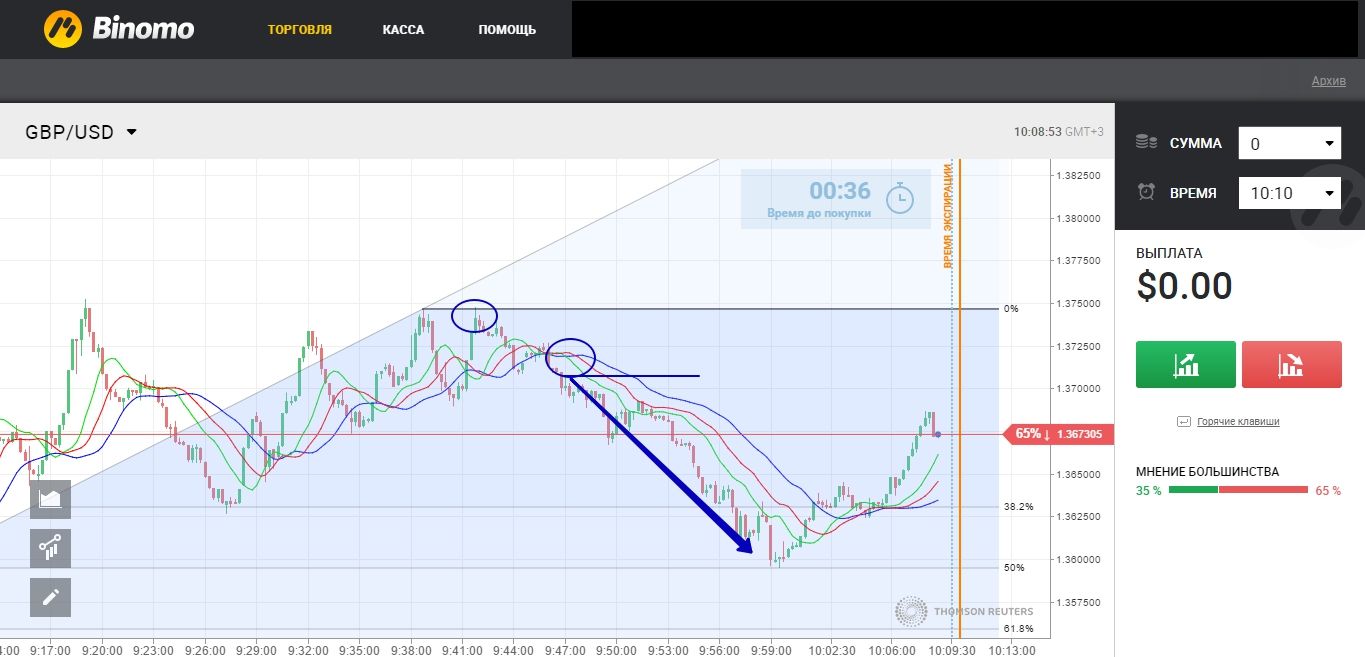The width and height of the screenshot is (1365, 657).
Task: Click the ВЫПЛАТА label
Action: click(x=1169, y=253)
